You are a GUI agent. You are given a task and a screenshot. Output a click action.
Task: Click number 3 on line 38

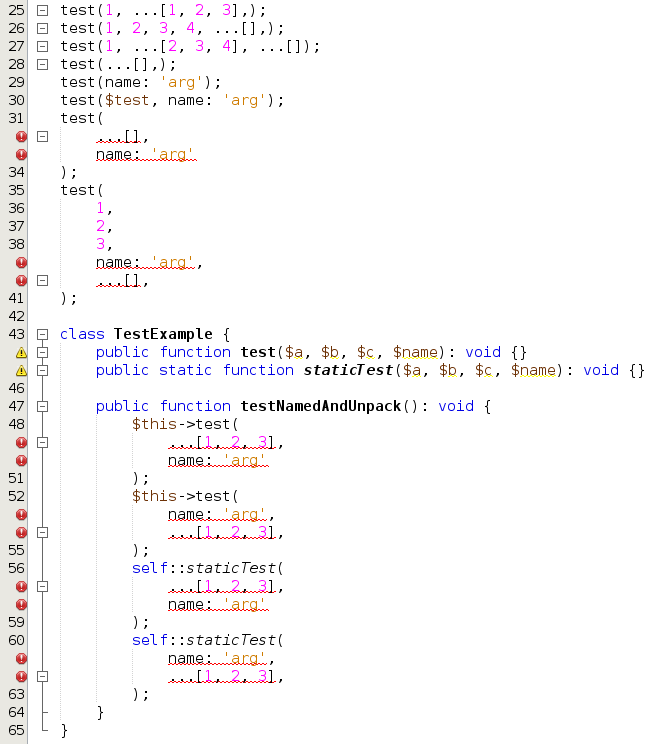point(100,244)
